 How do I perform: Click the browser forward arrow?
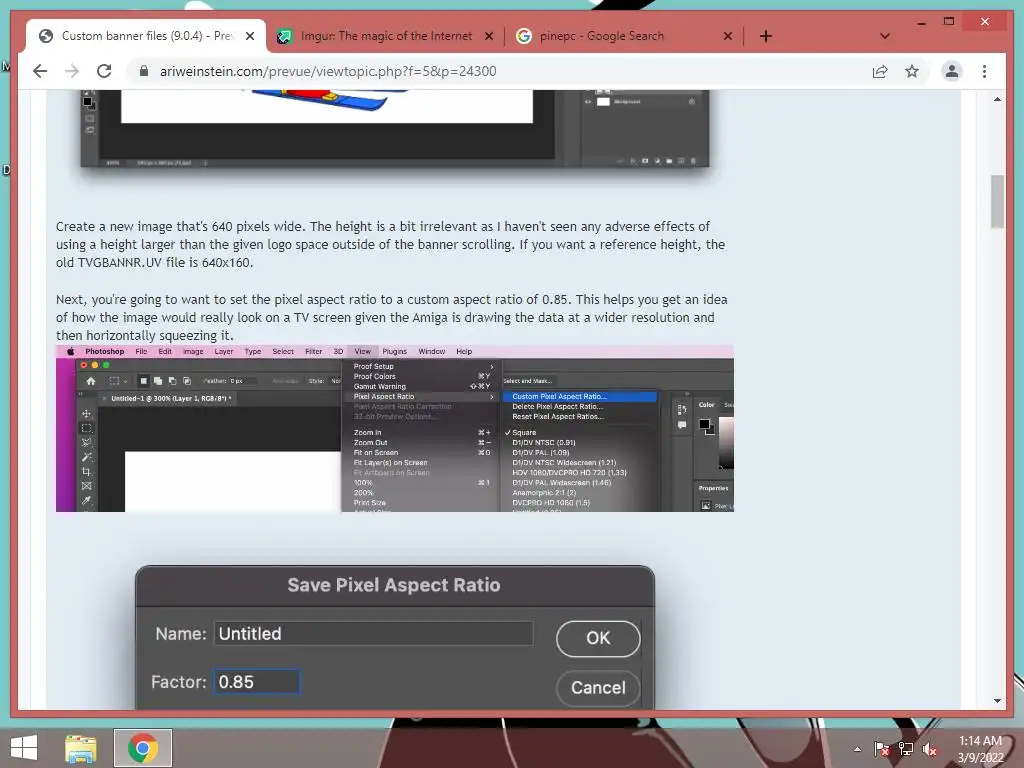[x=72, y=71]
